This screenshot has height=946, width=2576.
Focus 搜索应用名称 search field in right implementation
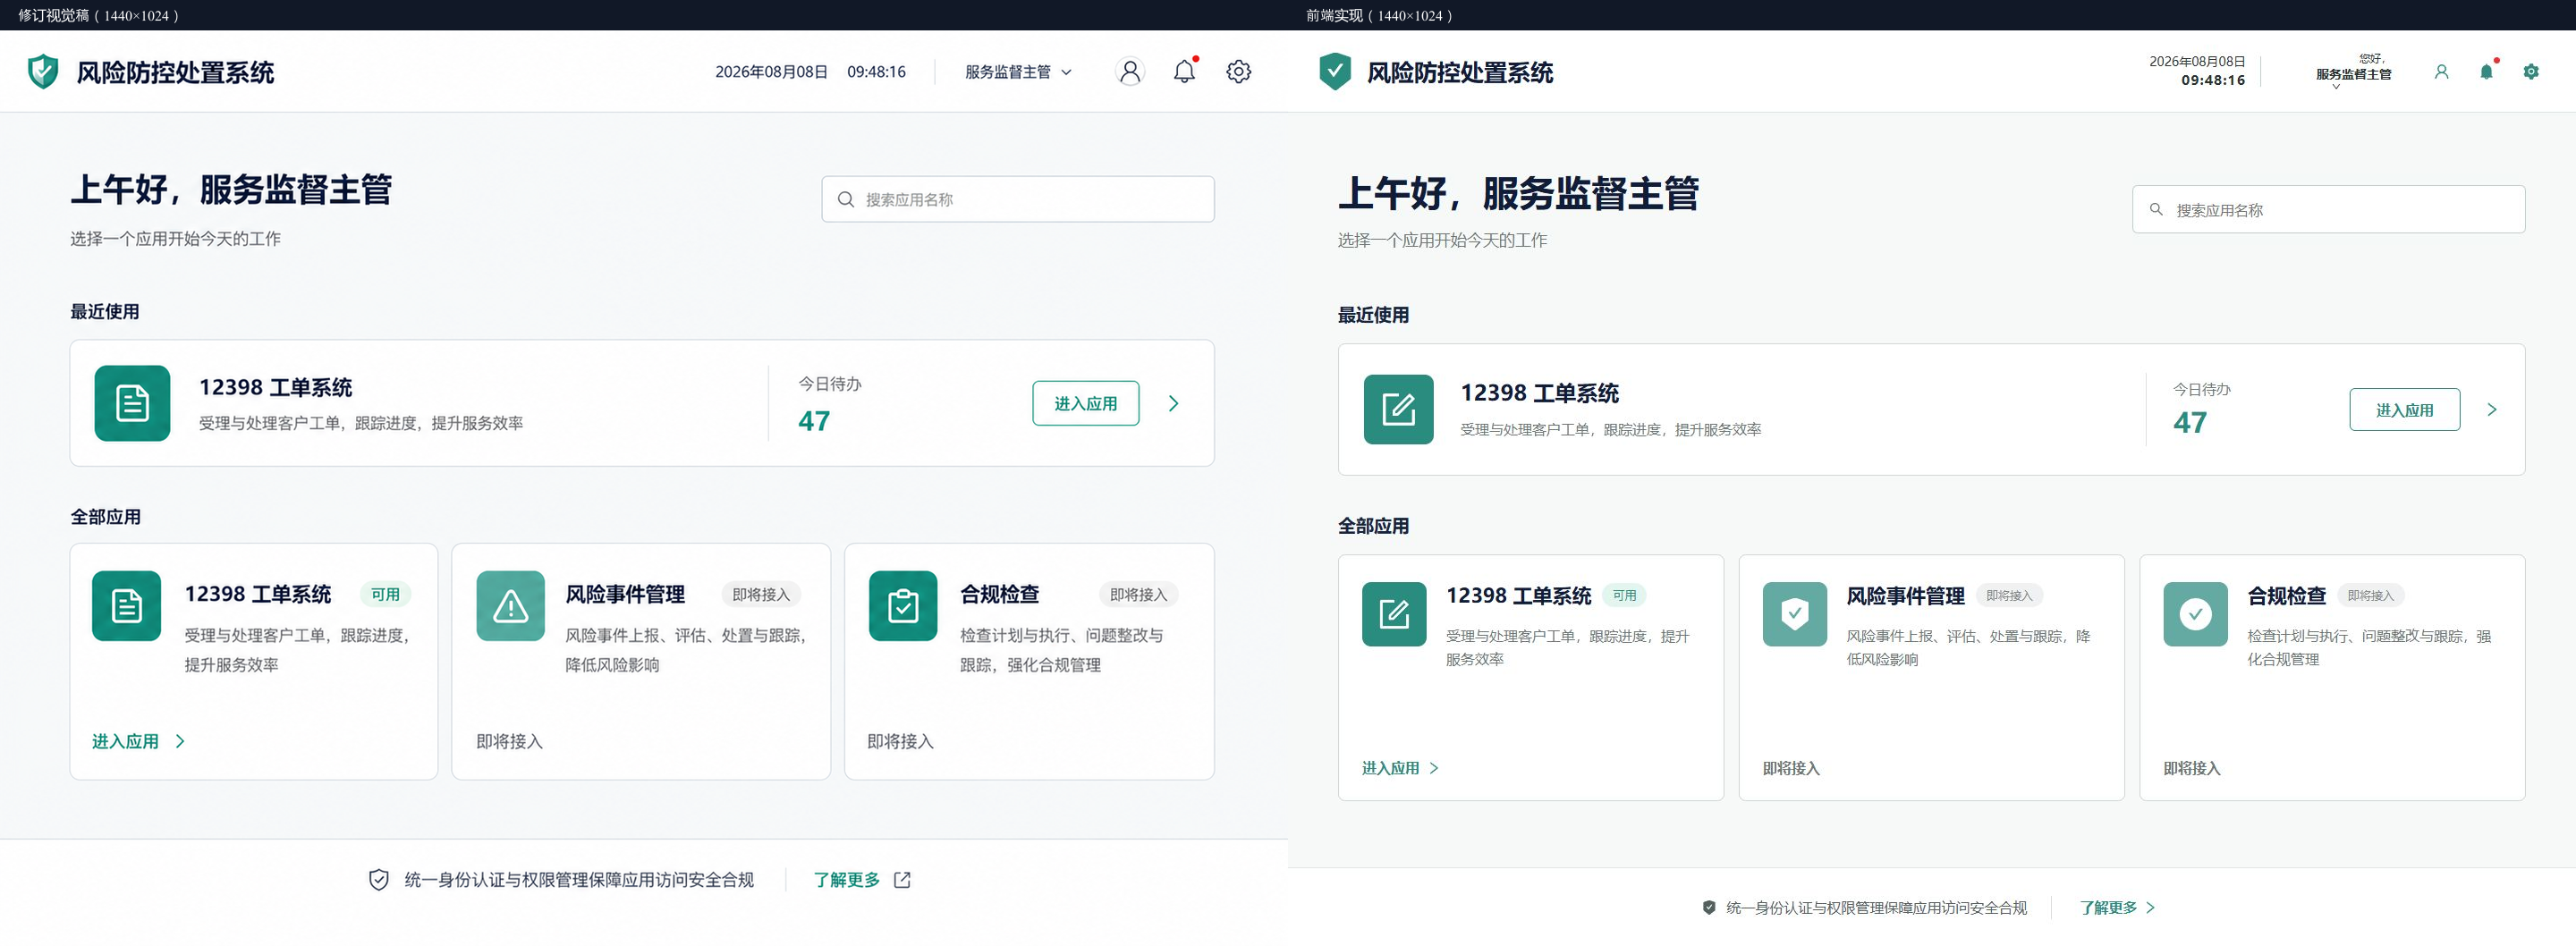pyautogui.click(x=2328, y=210)
